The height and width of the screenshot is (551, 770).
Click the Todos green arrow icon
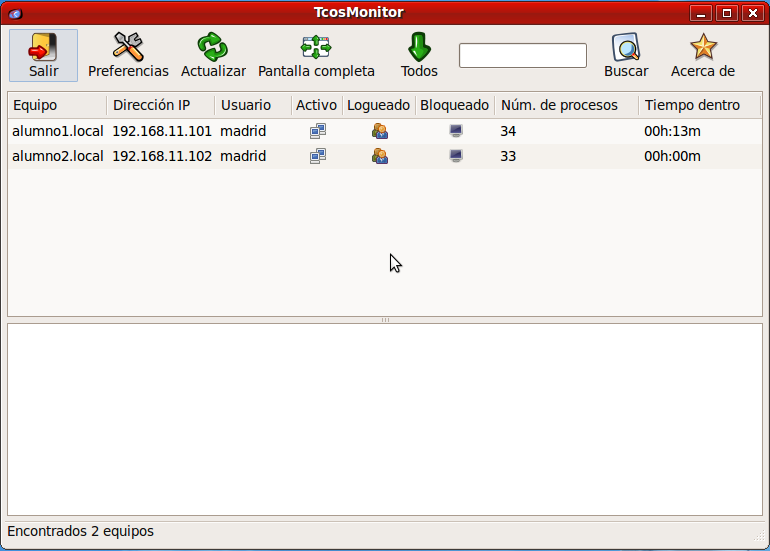tap(419, 47)
